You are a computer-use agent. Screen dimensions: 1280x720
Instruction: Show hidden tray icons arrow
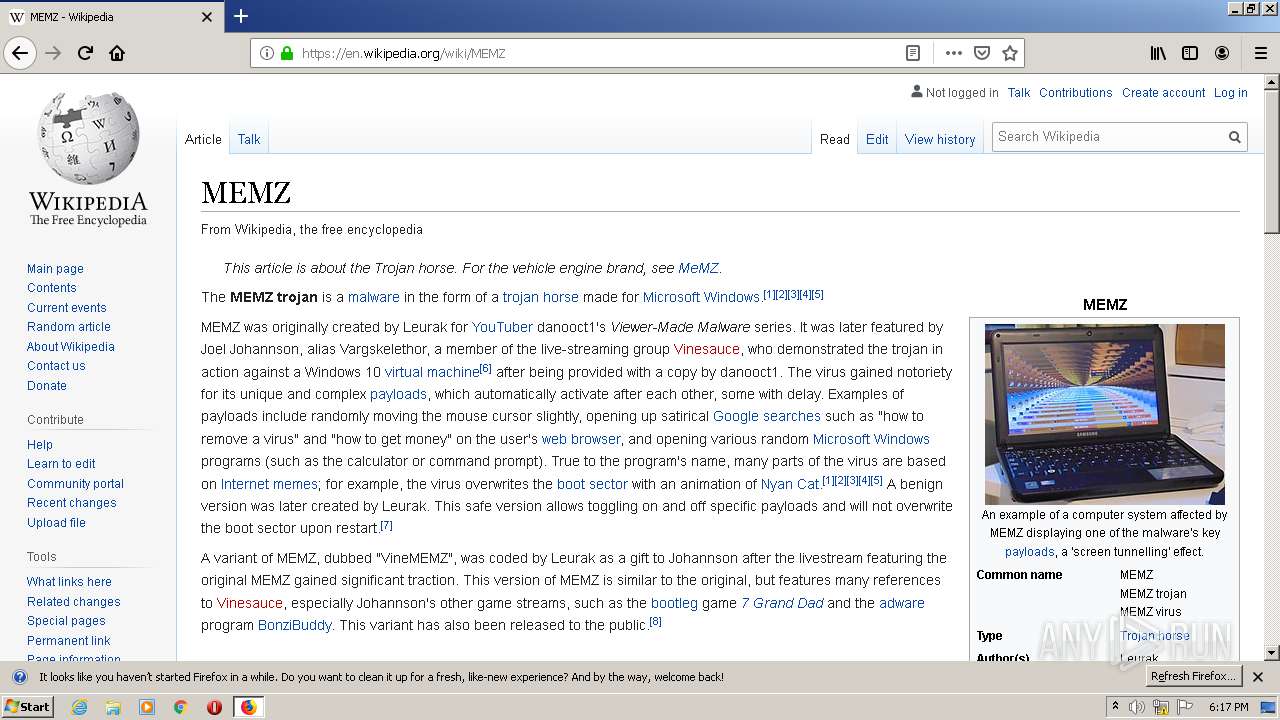click(x=1116, y=707)
